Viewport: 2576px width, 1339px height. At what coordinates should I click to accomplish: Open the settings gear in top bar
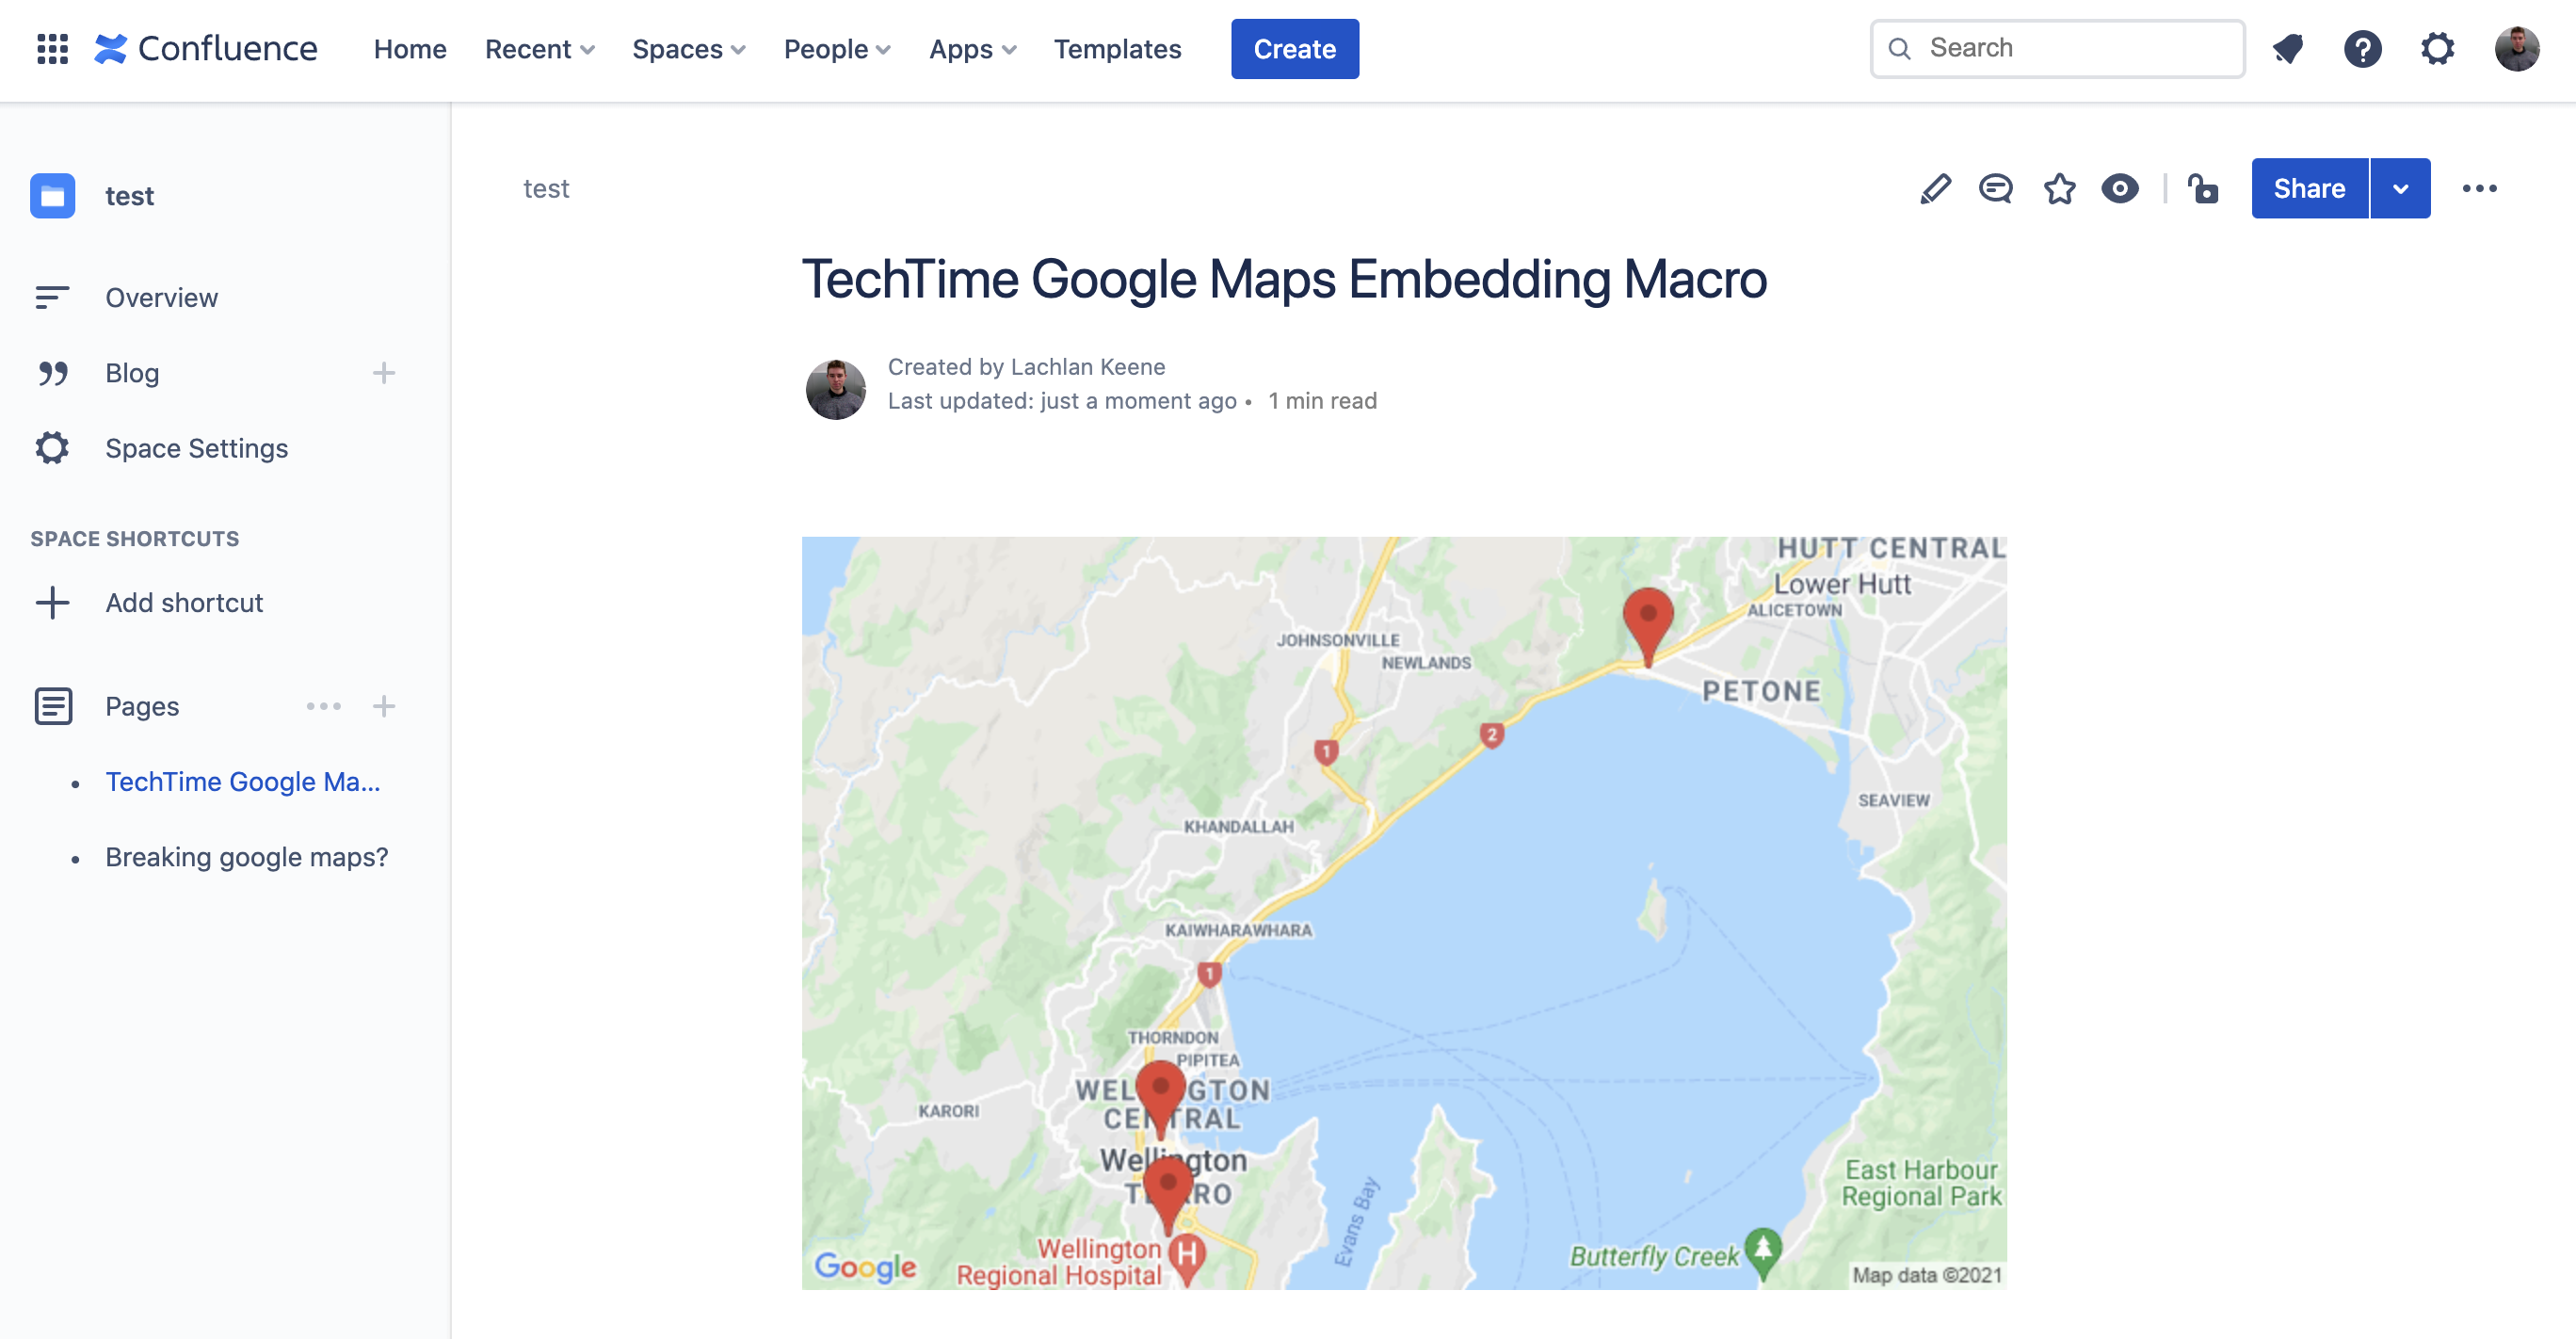[2437, 48]
